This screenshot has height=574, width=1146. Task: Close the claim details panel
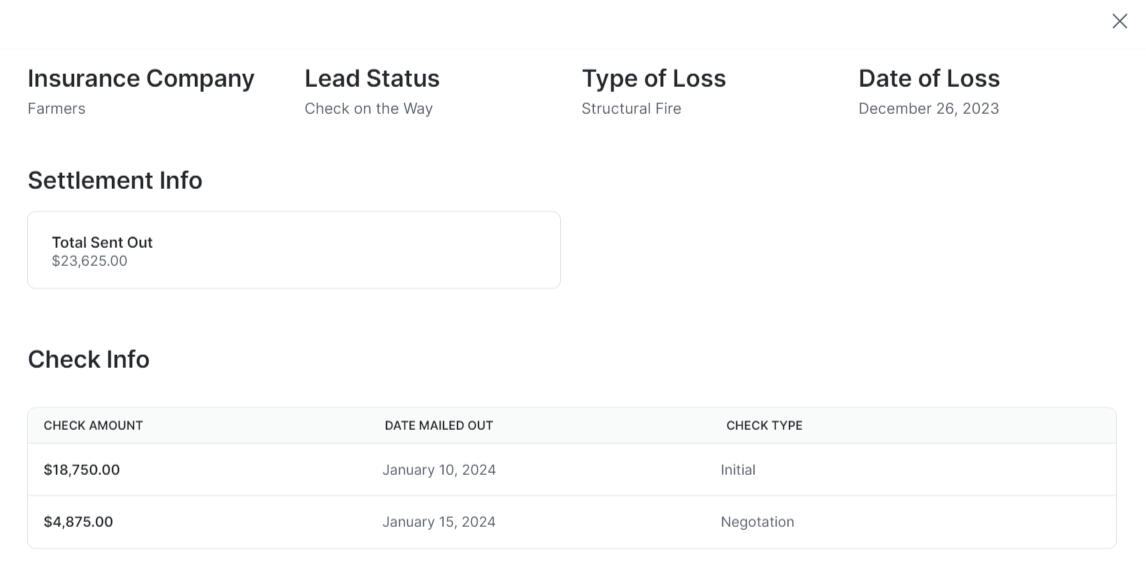[1119, 21]
